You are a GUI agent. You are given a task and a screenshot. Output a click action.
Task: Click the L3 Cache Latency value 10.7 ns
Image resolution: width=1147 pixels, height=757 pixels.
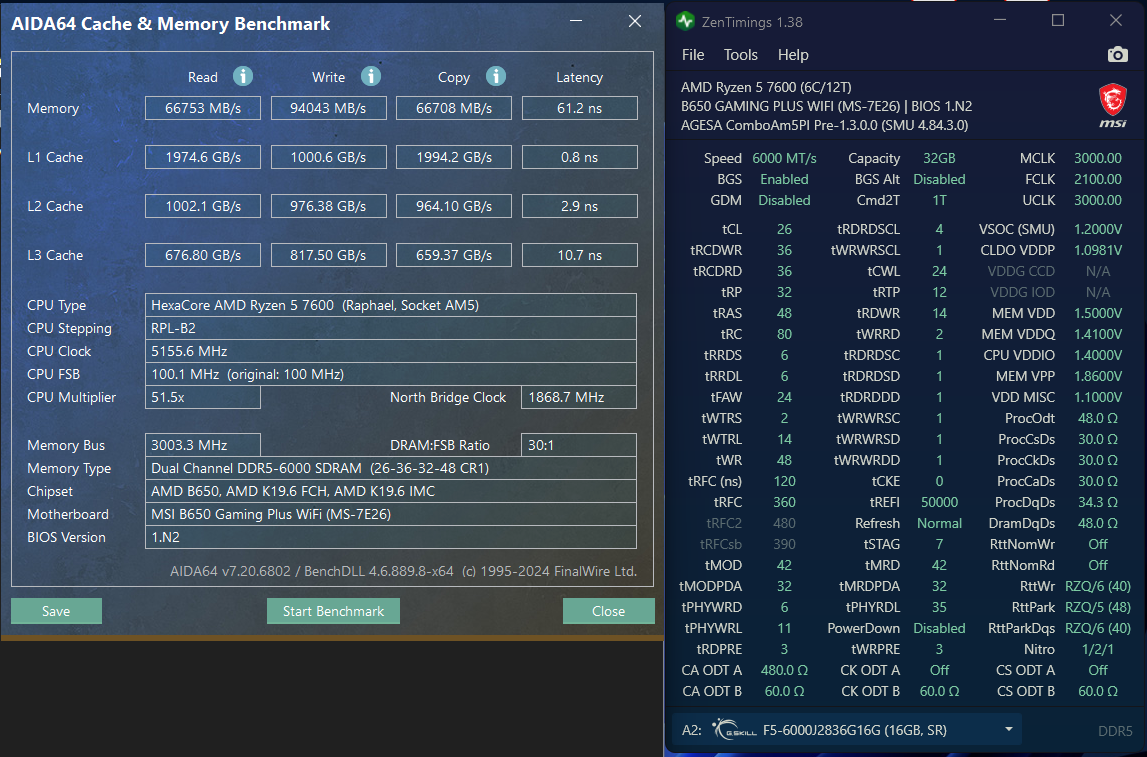pos(579,255)
